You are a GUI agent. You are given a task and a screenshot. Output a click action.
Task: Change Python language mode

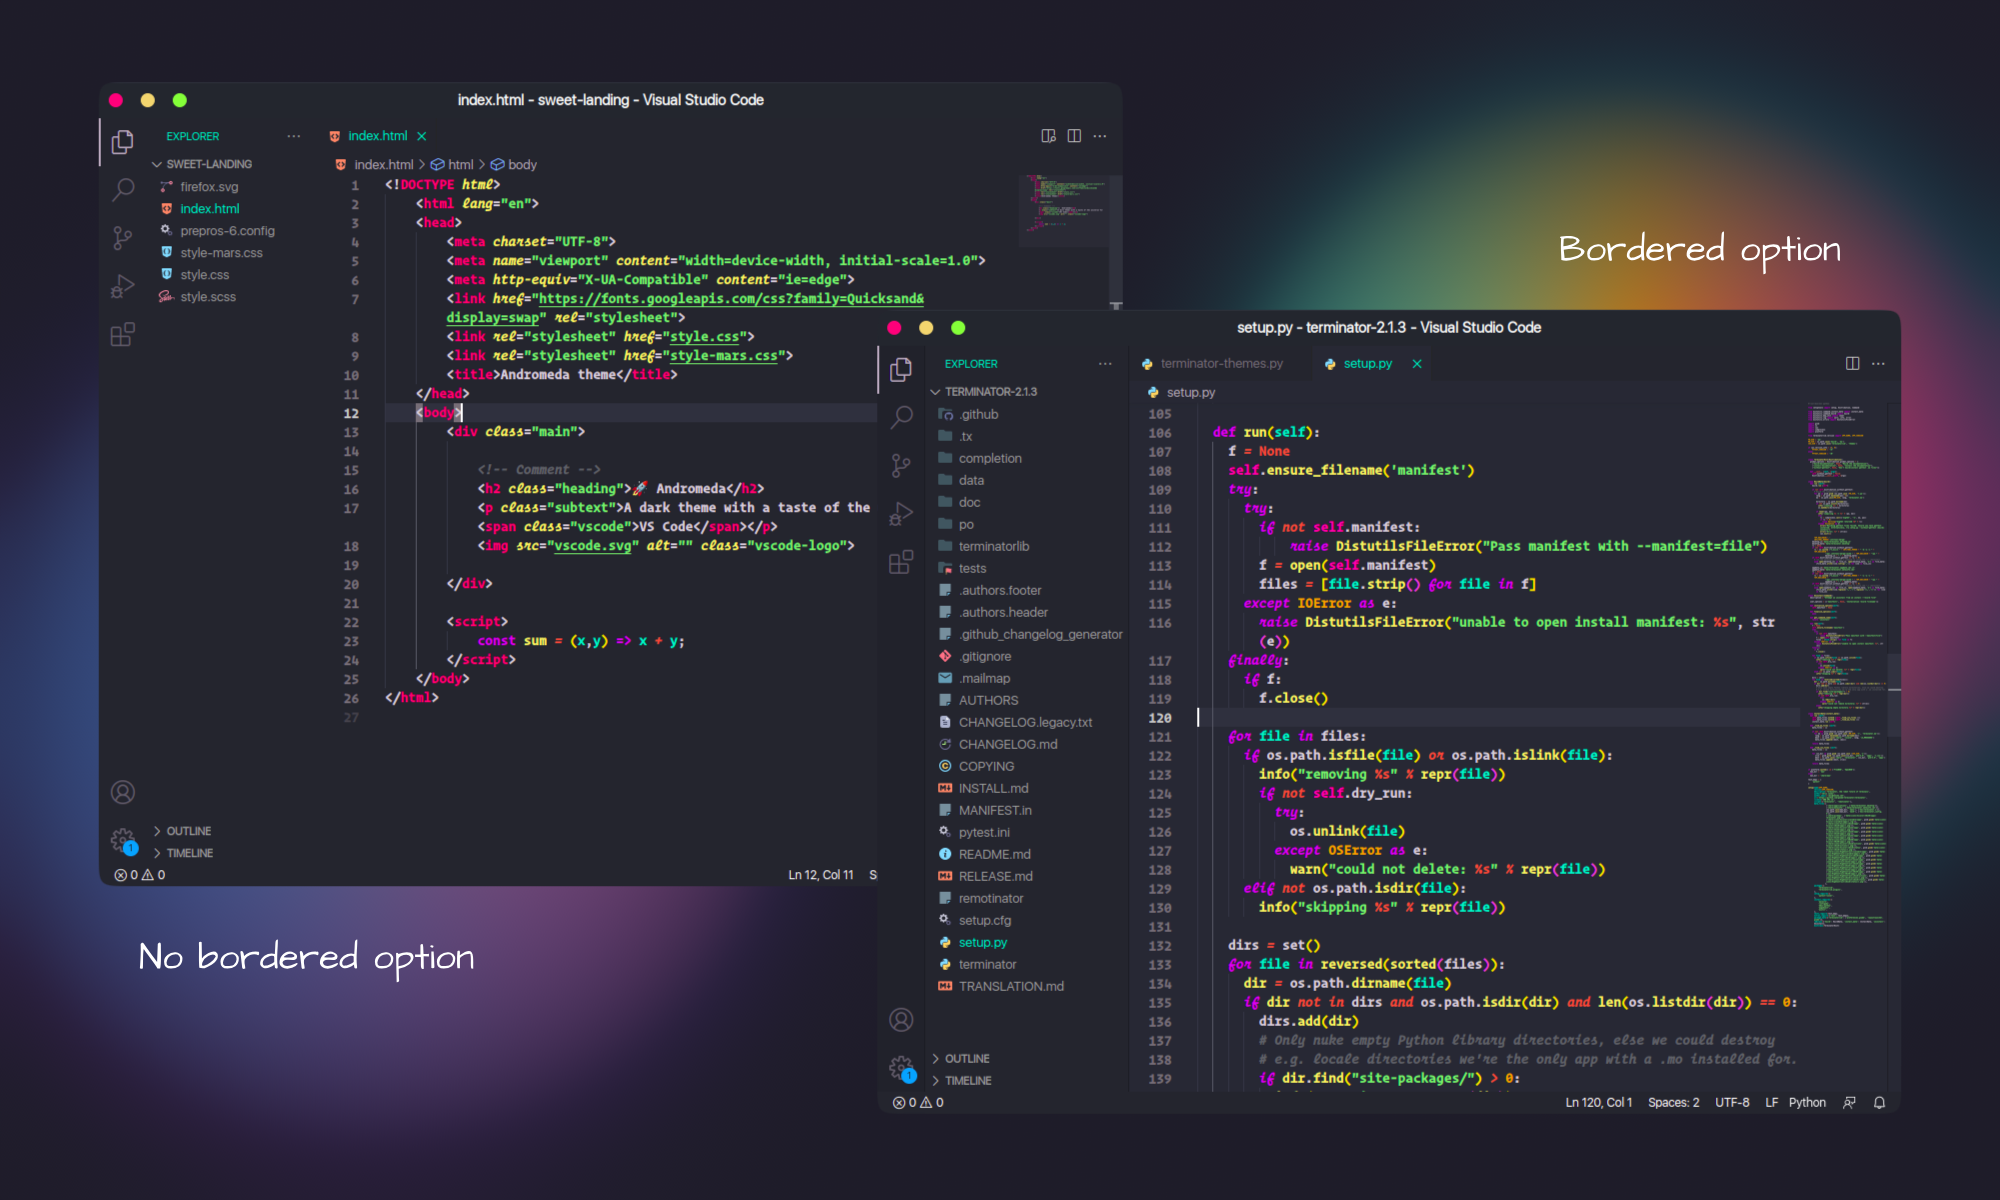[x=1807, y=1102]
